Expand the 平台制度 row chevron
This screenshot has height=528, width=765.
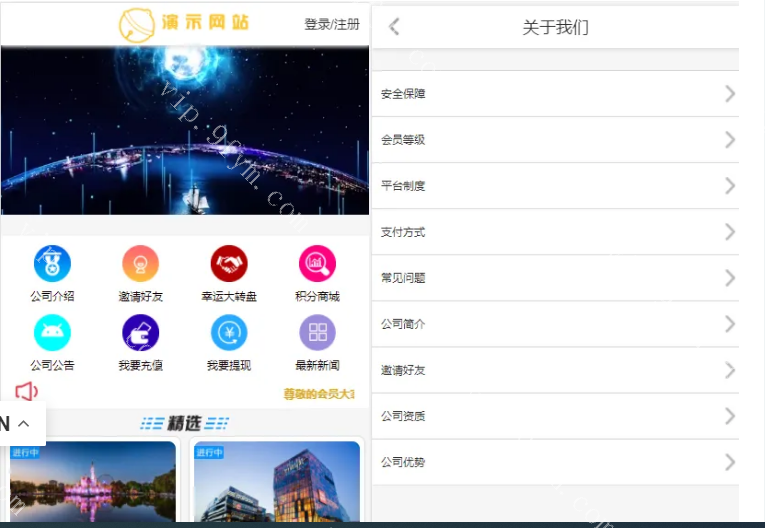(x=730, y=186)
